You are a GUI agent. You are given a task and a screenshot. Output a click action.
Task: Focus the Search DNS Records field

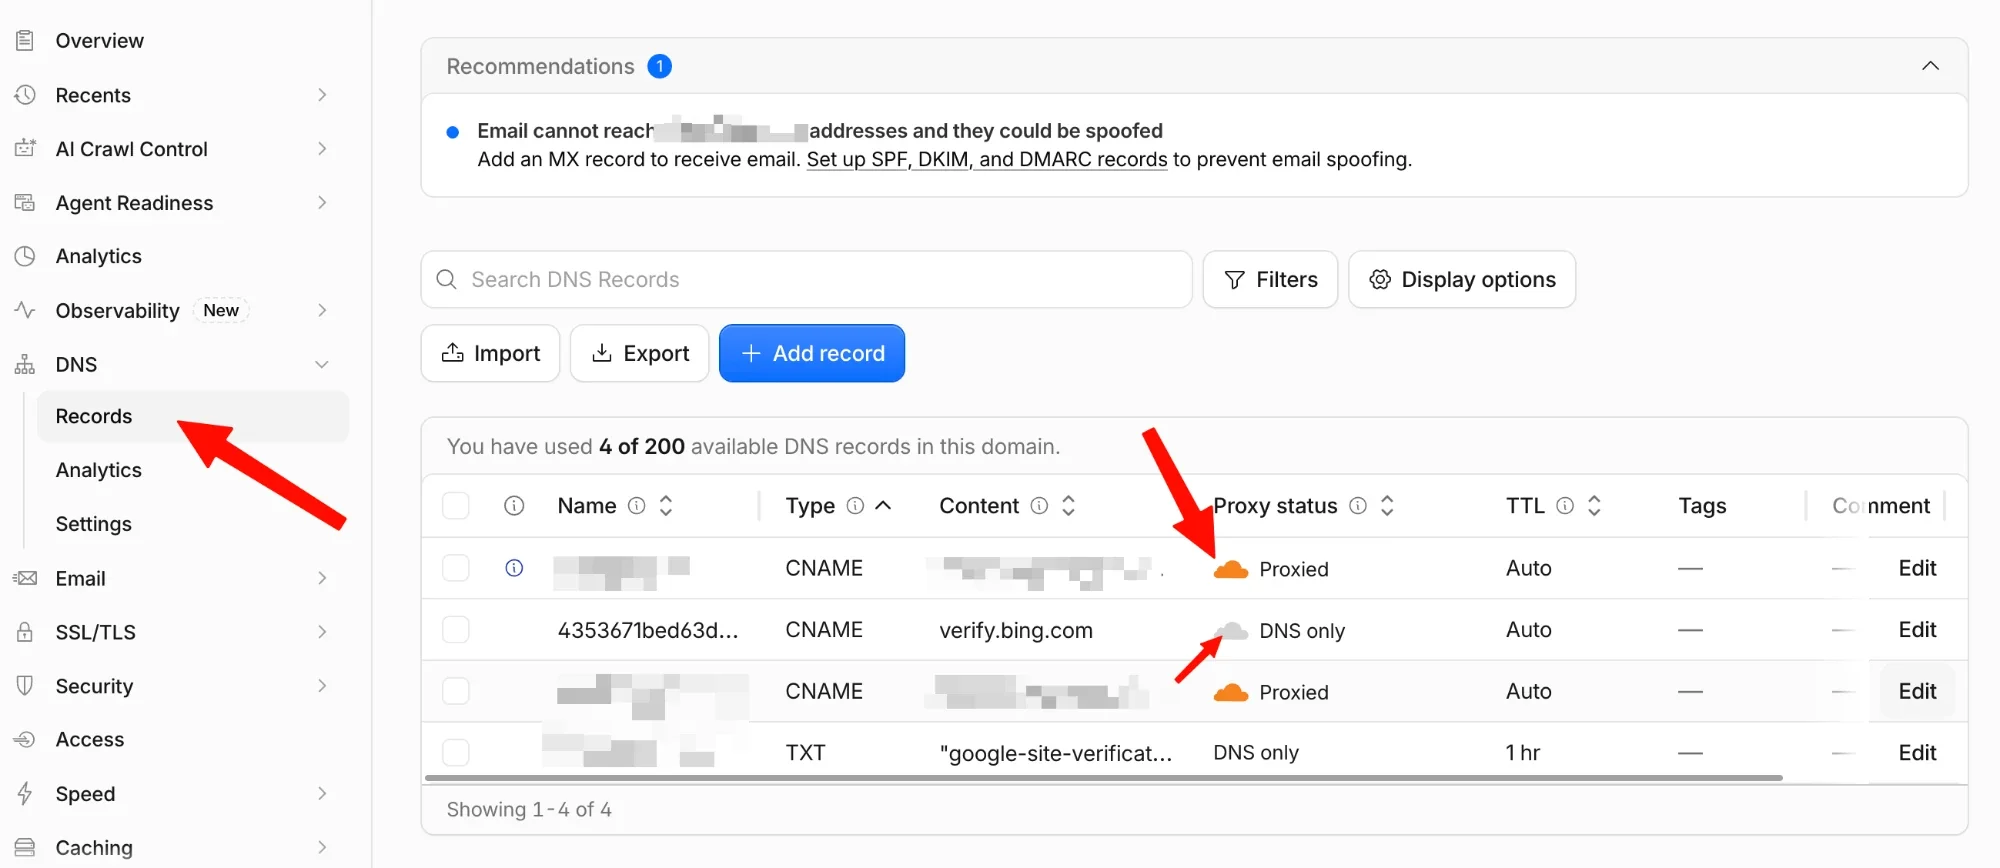pos(806,280)
